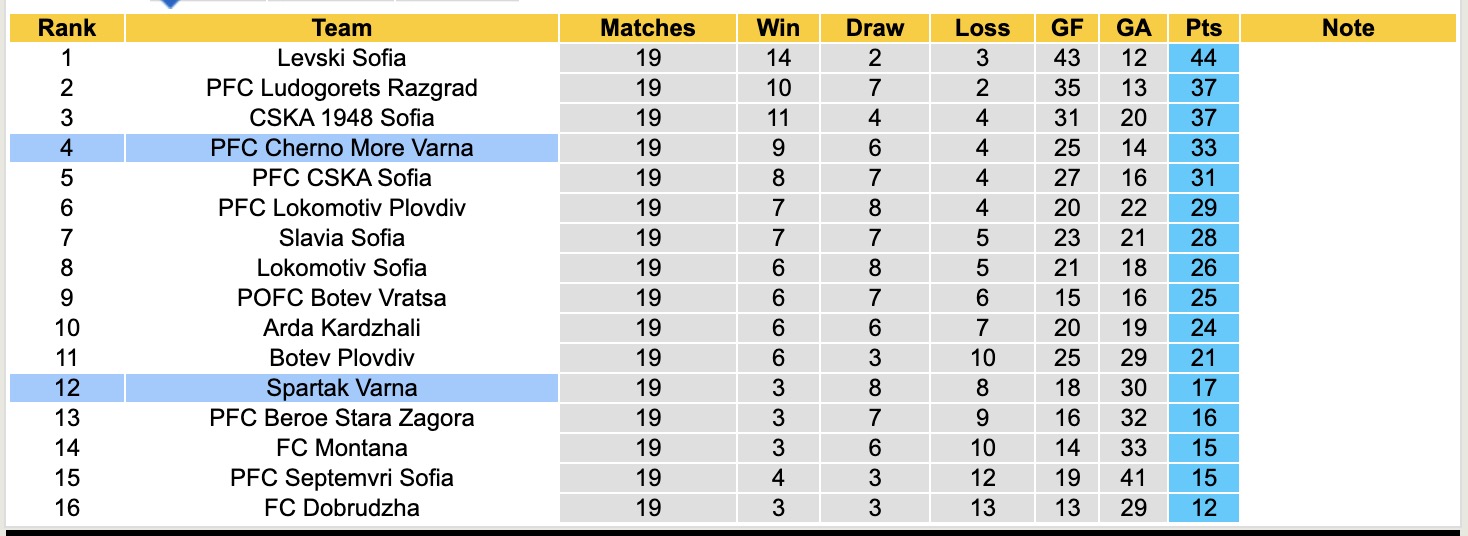Click the Loss column header
Viewport: 1468px width, 536px height.
982,28
